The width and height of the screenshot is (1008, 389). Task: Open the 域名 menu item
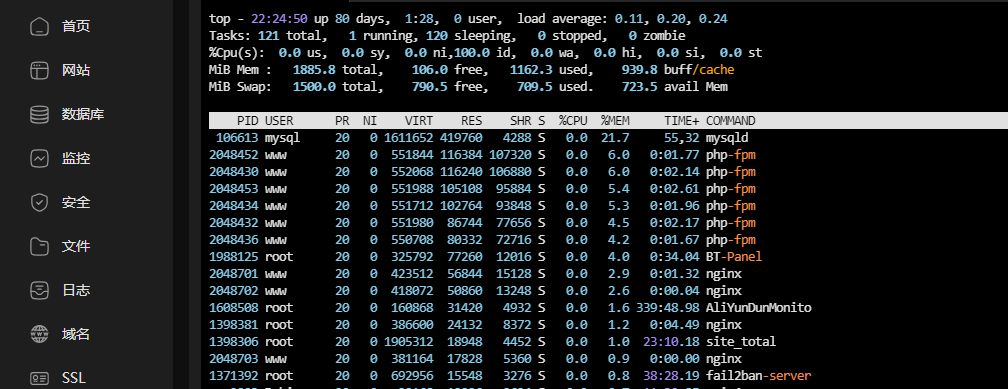pos(76,334)
